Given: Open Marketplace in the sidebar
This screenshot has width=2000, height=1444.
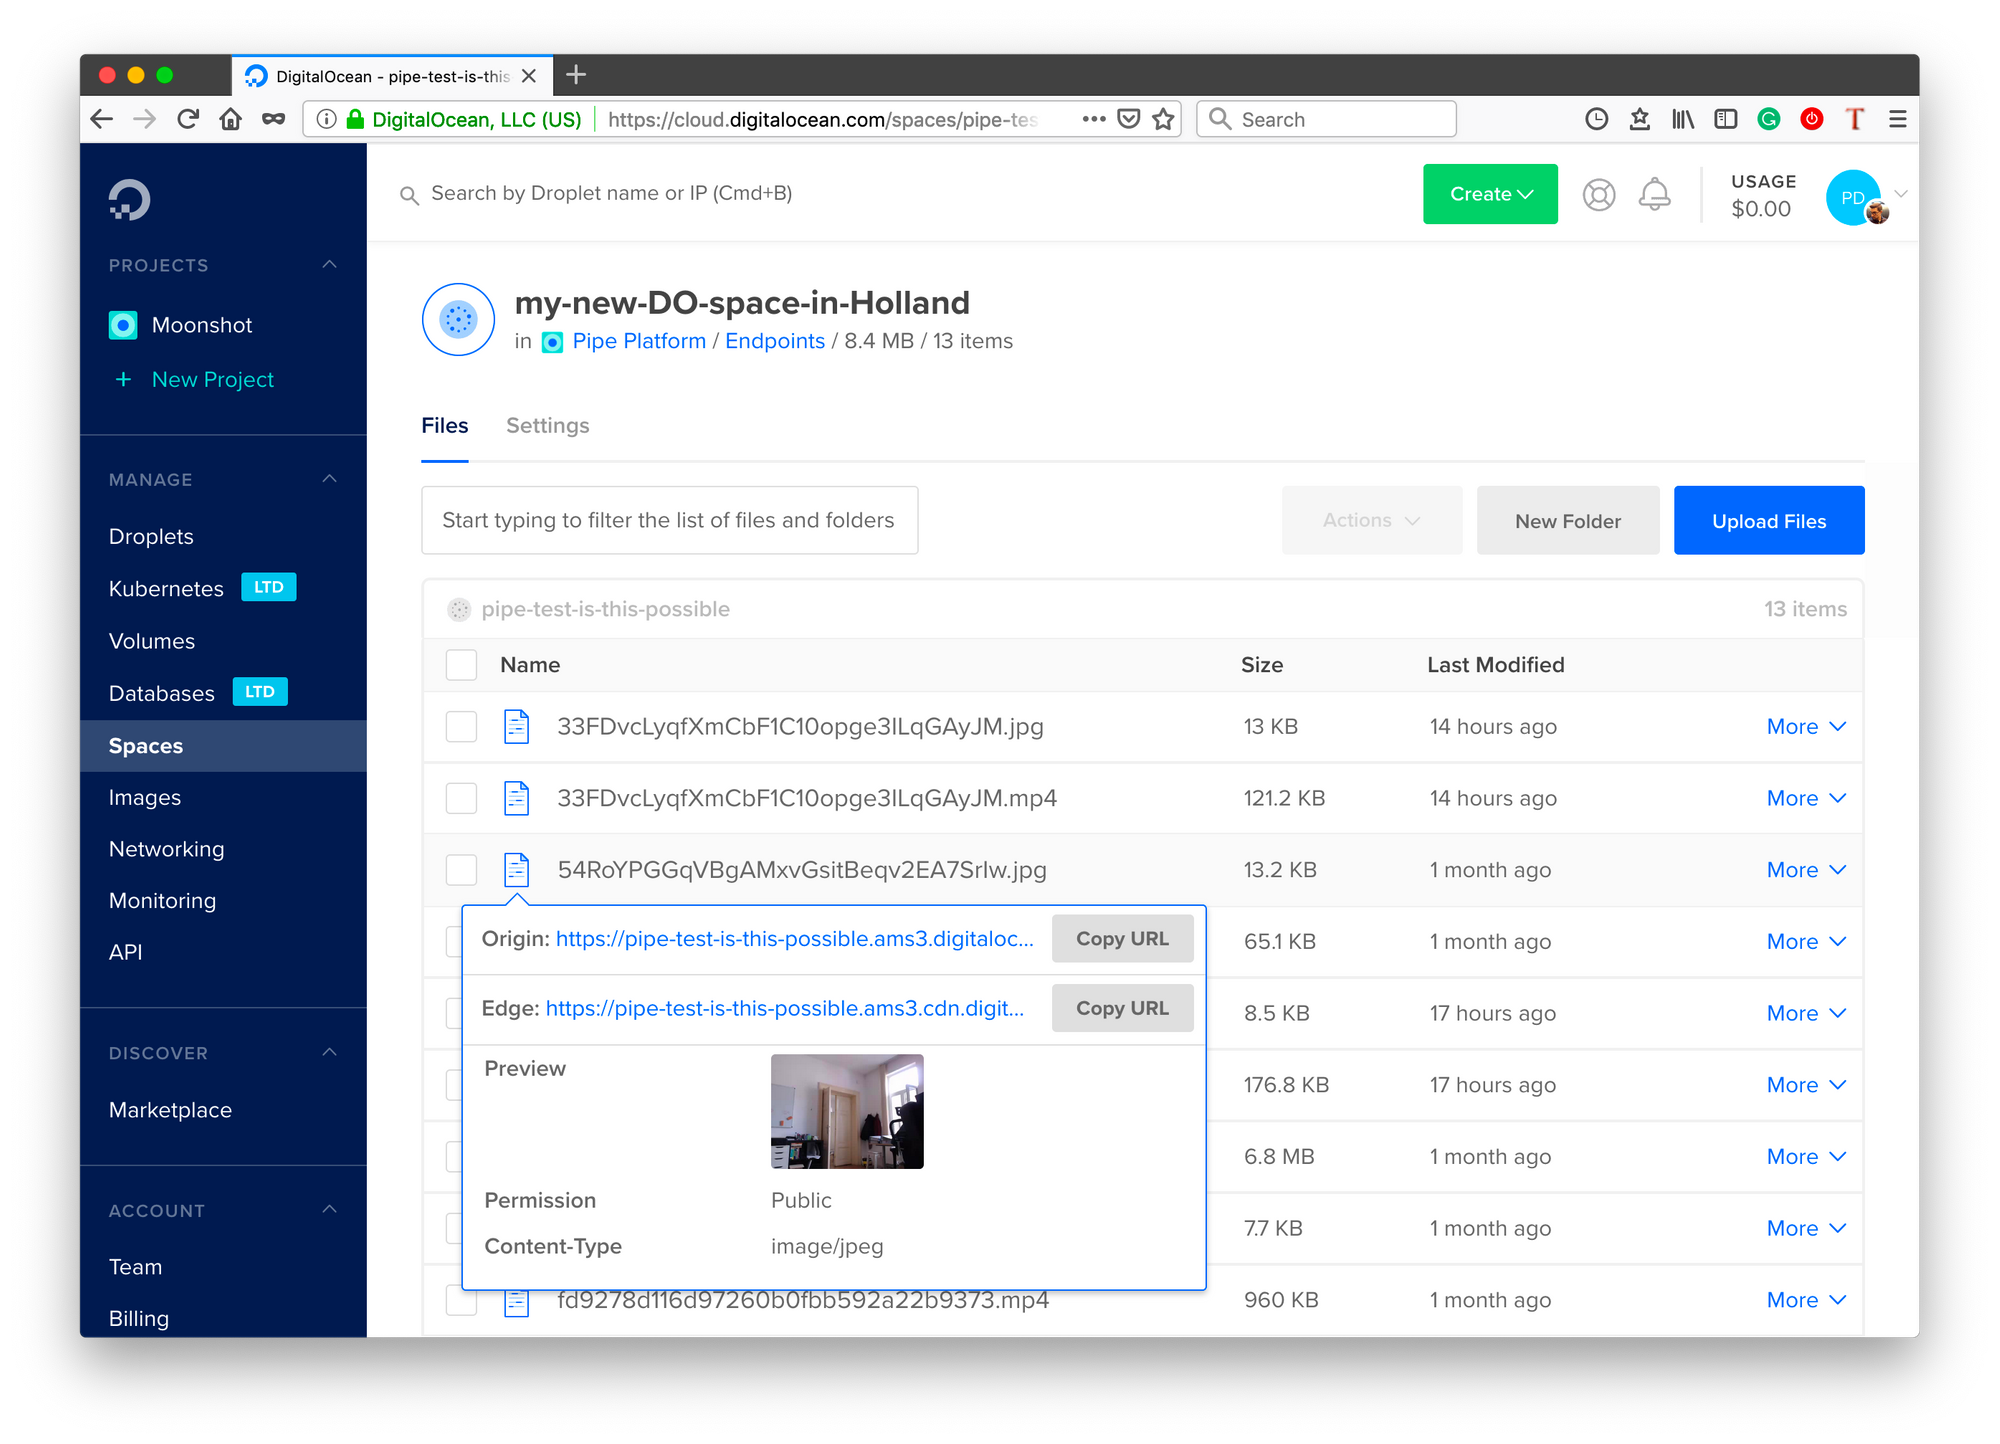Looking at the screenshot, I should [x=170, y=1110].
